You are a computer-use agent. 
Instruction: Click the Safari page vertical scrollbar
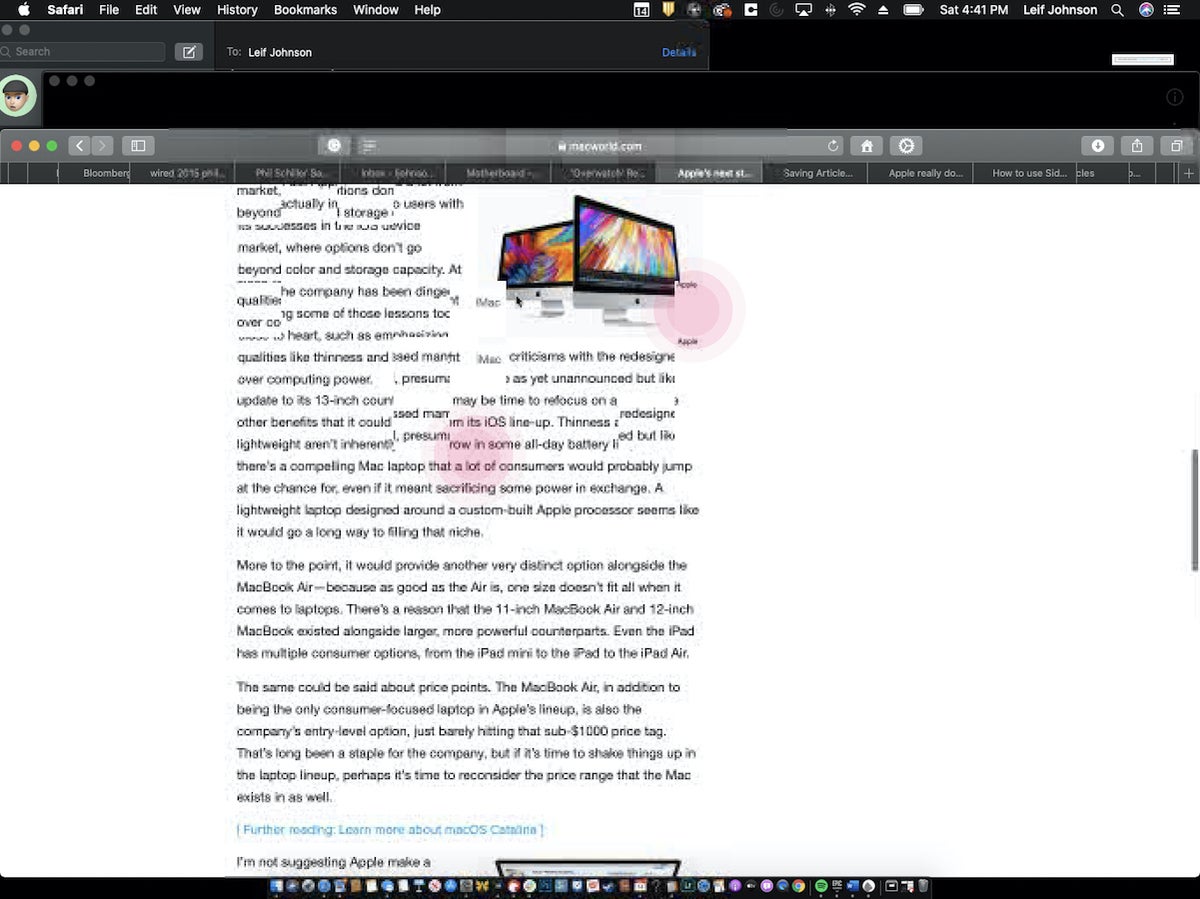point(1194,508)
